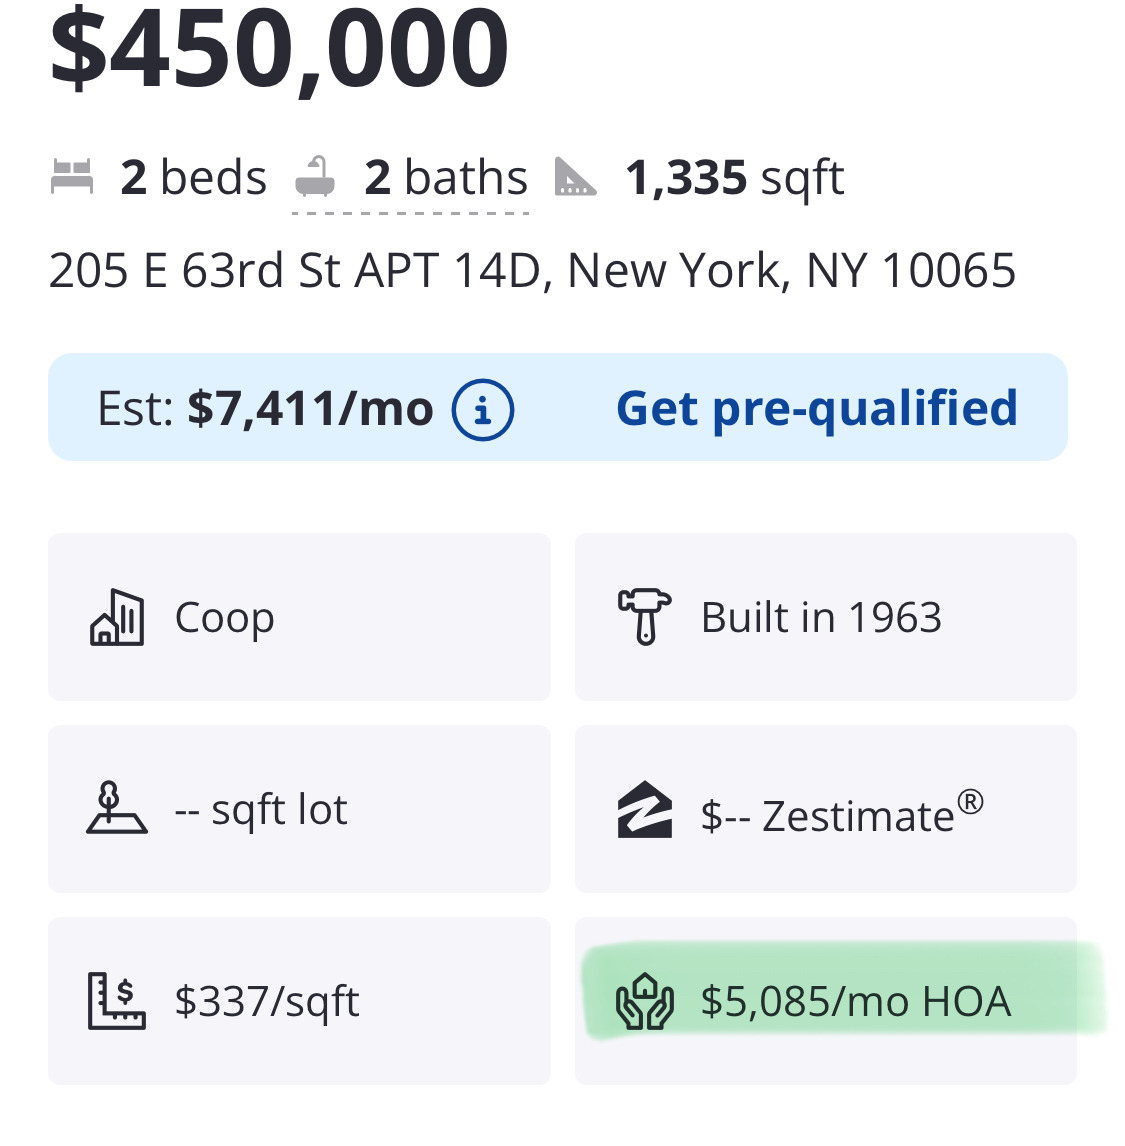The height and width of the screenshot is (1146, 1125).
Task: Click the $-- Zestimate text
Action: [x=842, y=814]
